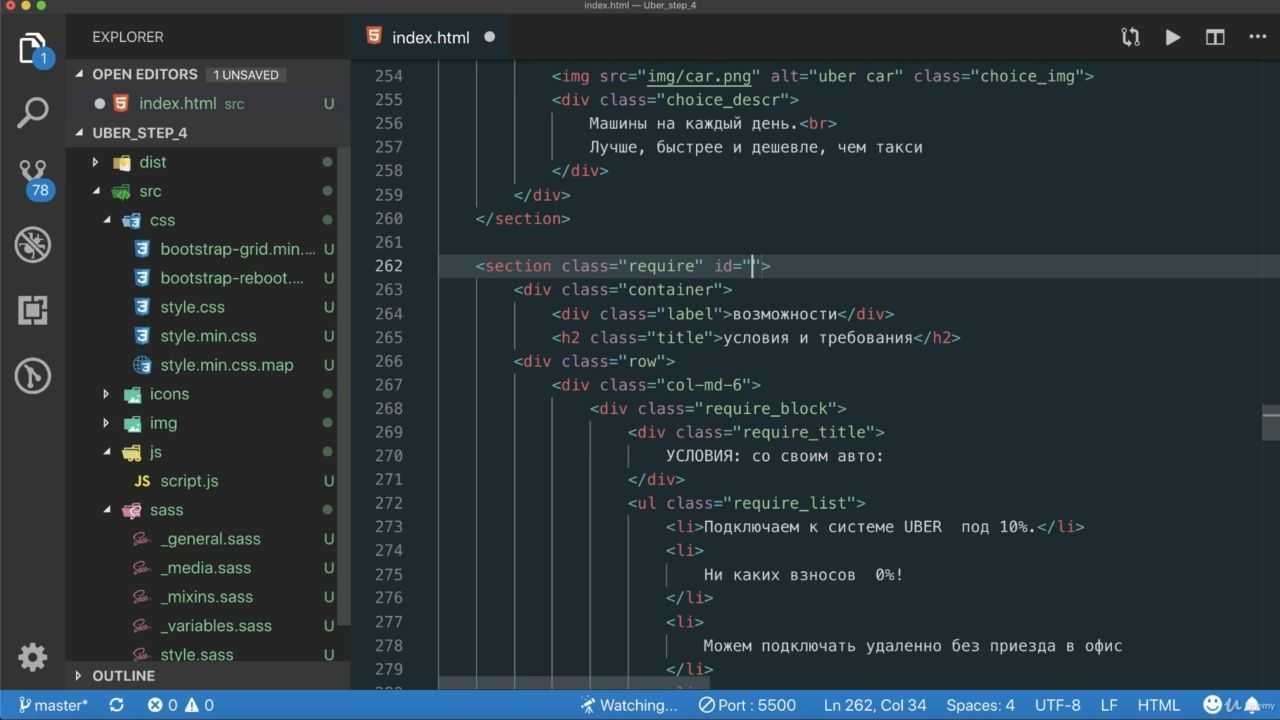The height and width of the screenshot is (720, 1280).
Task: Expand the OUTLINE section
Action: (123, 676)
